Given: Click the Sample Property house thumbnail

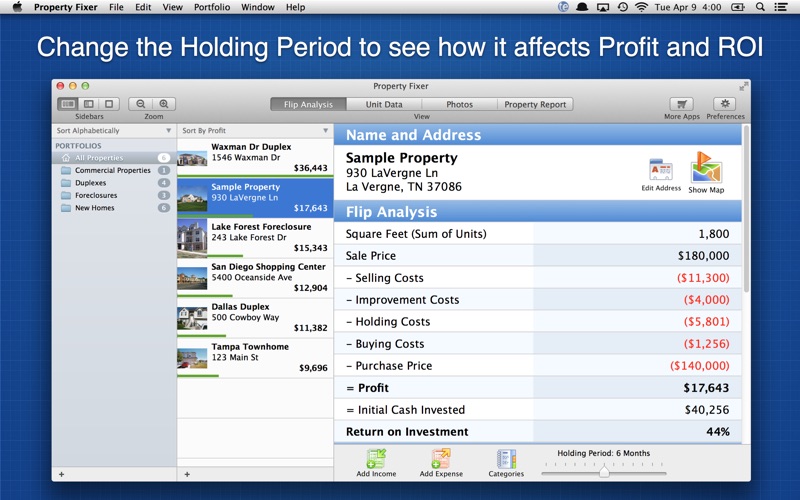Looking at the screenshot, I should tap(192, 199).
